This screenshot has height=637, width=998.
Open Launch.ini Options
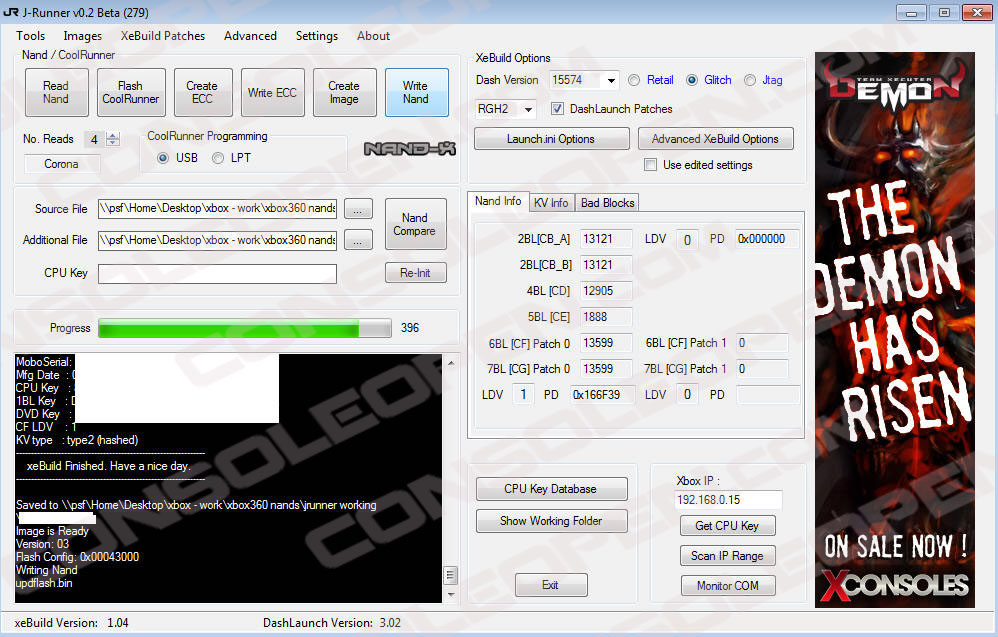tap(551, 139)
